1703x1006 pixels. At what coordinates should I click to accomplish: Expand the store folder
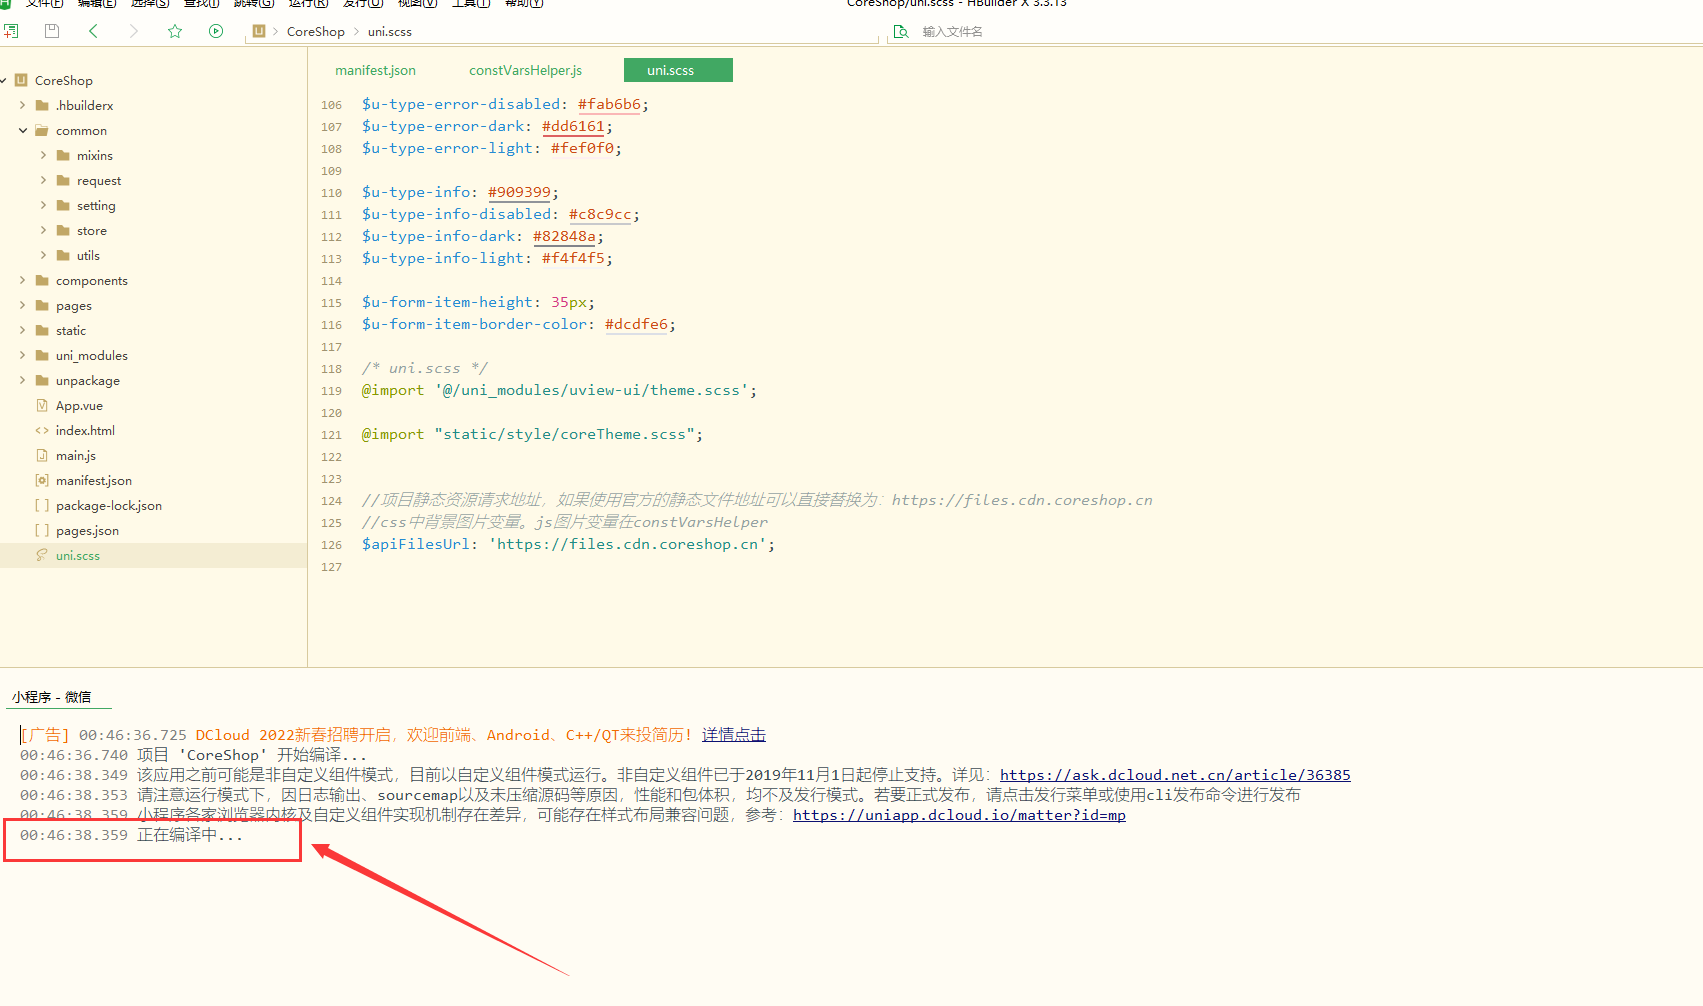pos(43,230)
